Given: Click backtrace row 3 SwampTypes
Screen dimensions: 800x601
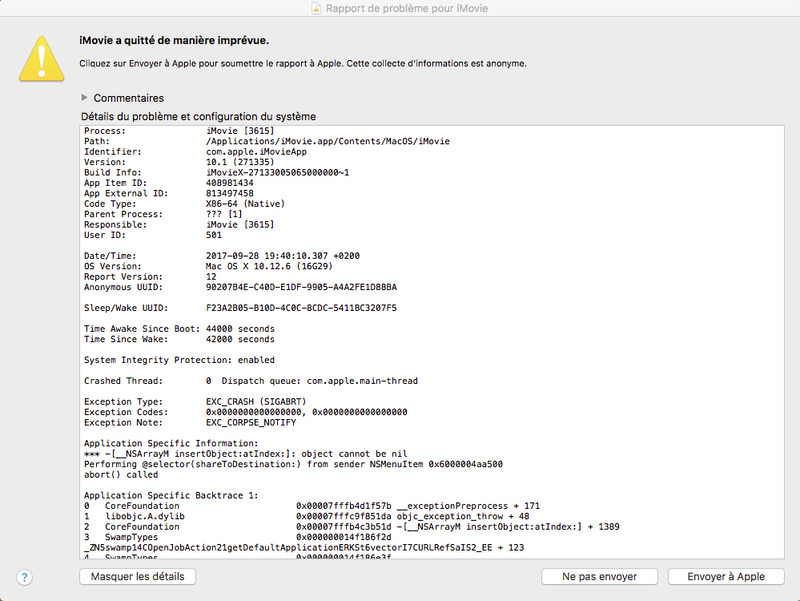Looking at the screenshot, I should point(238,537).
